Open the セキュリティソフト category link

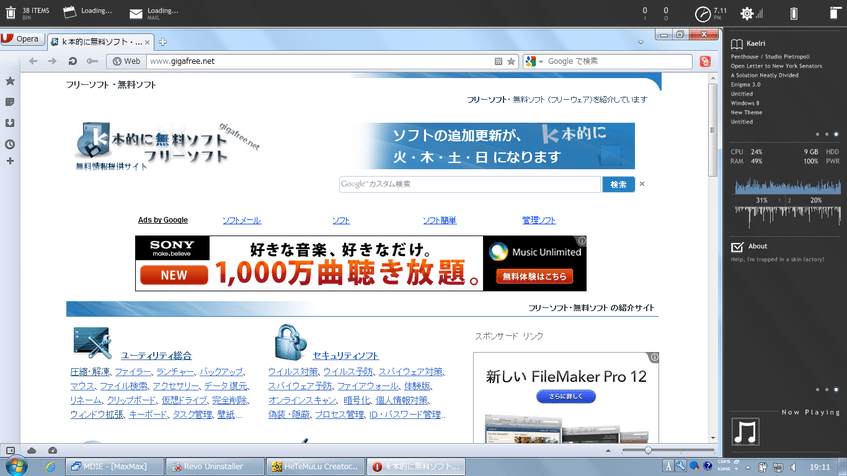346,355
